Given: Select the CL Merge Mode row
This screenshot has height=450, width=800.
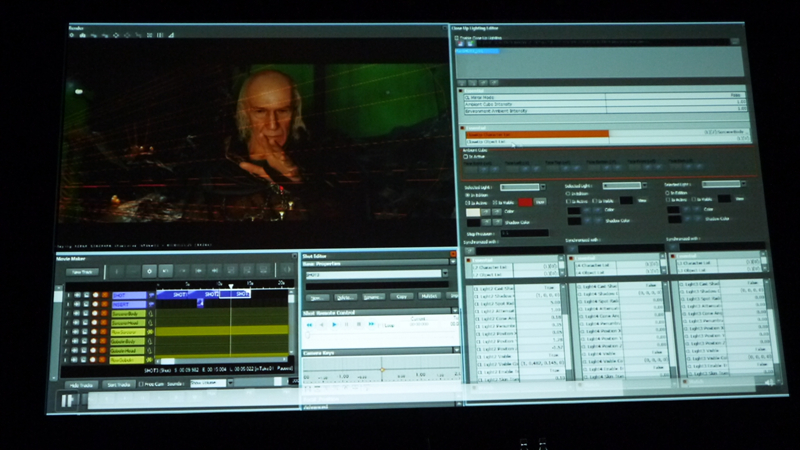Looking at the screenshot, I should click(606, 96).
